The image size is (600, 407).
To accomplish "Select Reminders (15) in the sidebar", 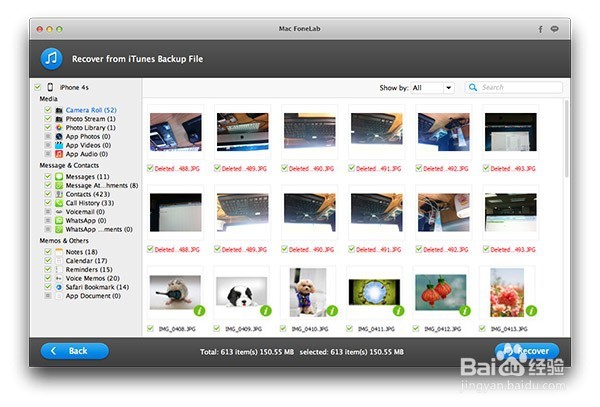I will 89,270.
